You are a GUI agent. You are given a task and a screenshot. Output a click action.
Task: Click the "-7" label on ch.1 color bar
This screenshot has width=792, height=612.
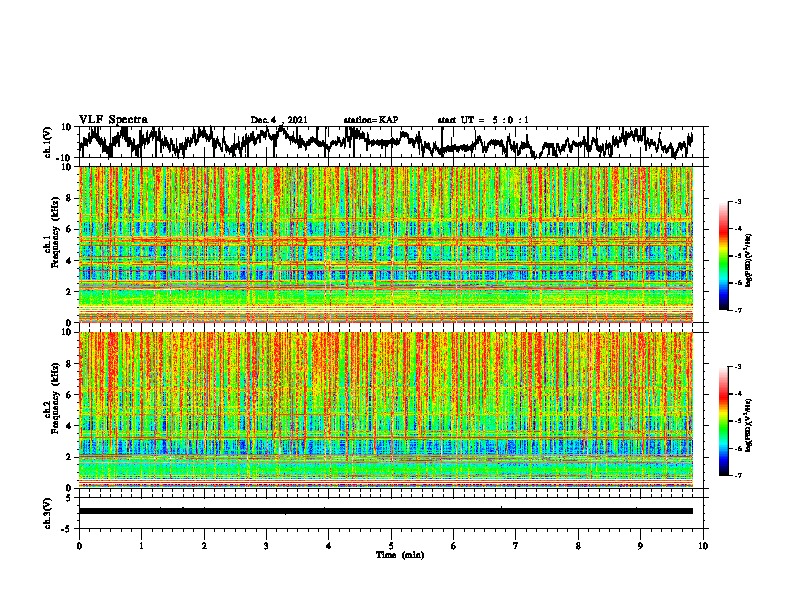pos(738,310)
